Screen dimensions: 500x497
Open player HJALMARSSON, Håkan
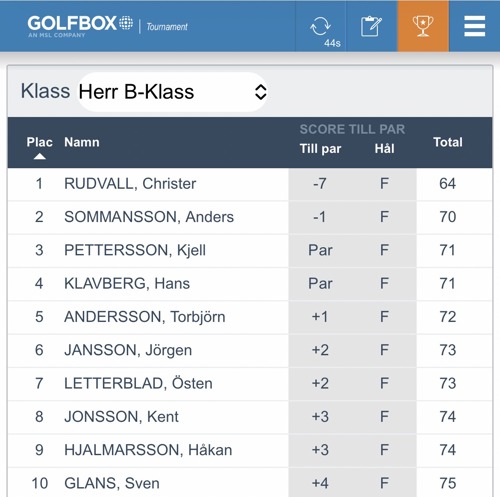(x=148, y=450)
